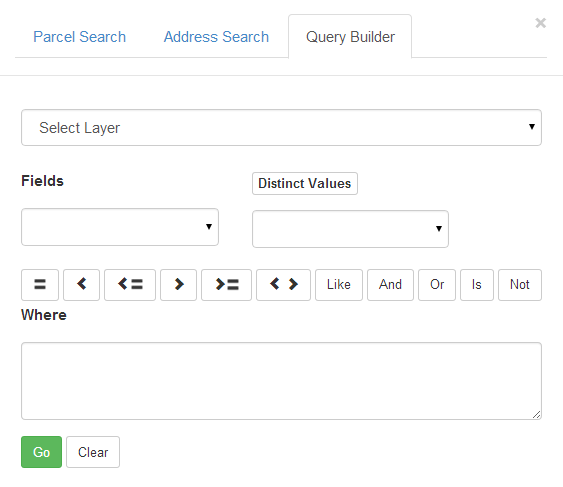Switch to the Address Search tab
Image resolution: width=563 pixels, height=487 pixels.
coord(216,37)
